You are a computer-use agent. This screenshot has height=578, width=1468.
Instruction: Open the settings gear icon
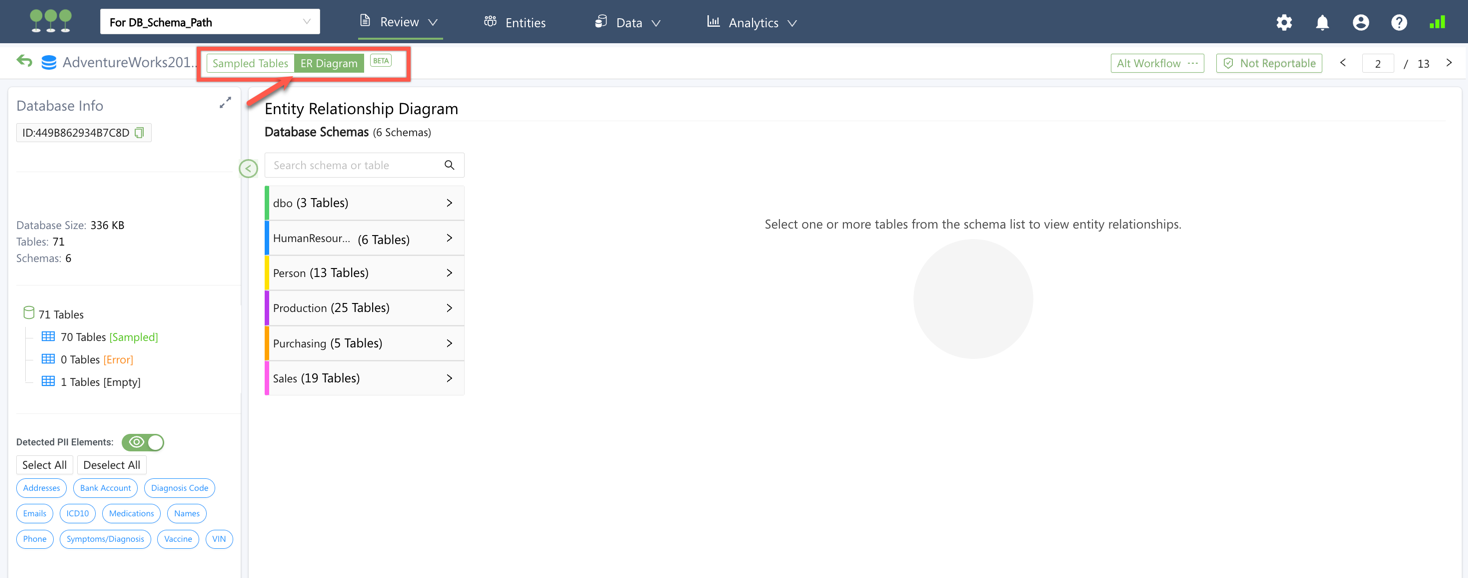[x=1284, y=22]
